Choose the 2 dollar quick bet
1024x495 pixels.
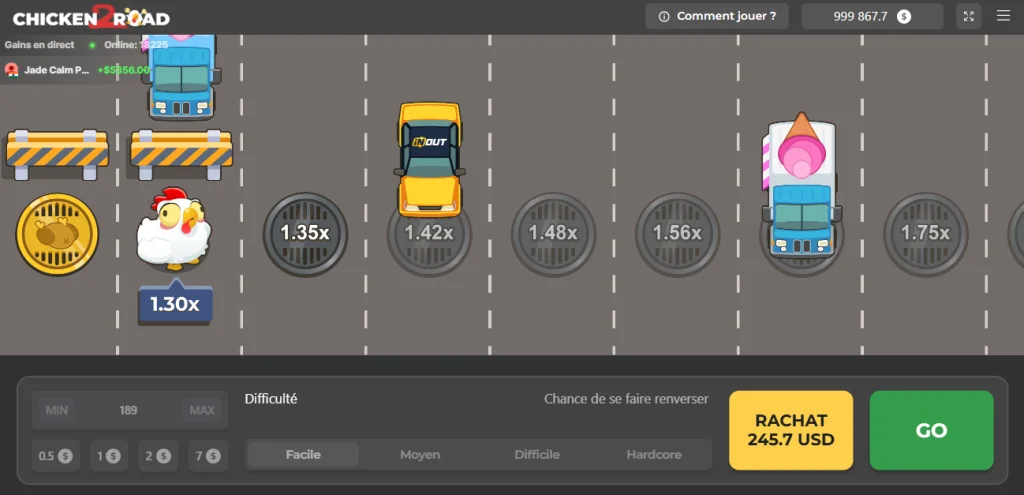158,456
